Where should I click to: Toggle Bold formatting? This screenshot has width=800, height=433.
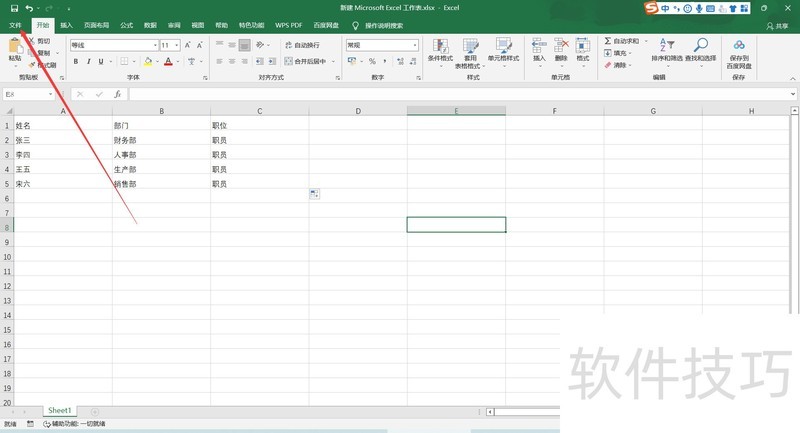click(76, 61)
